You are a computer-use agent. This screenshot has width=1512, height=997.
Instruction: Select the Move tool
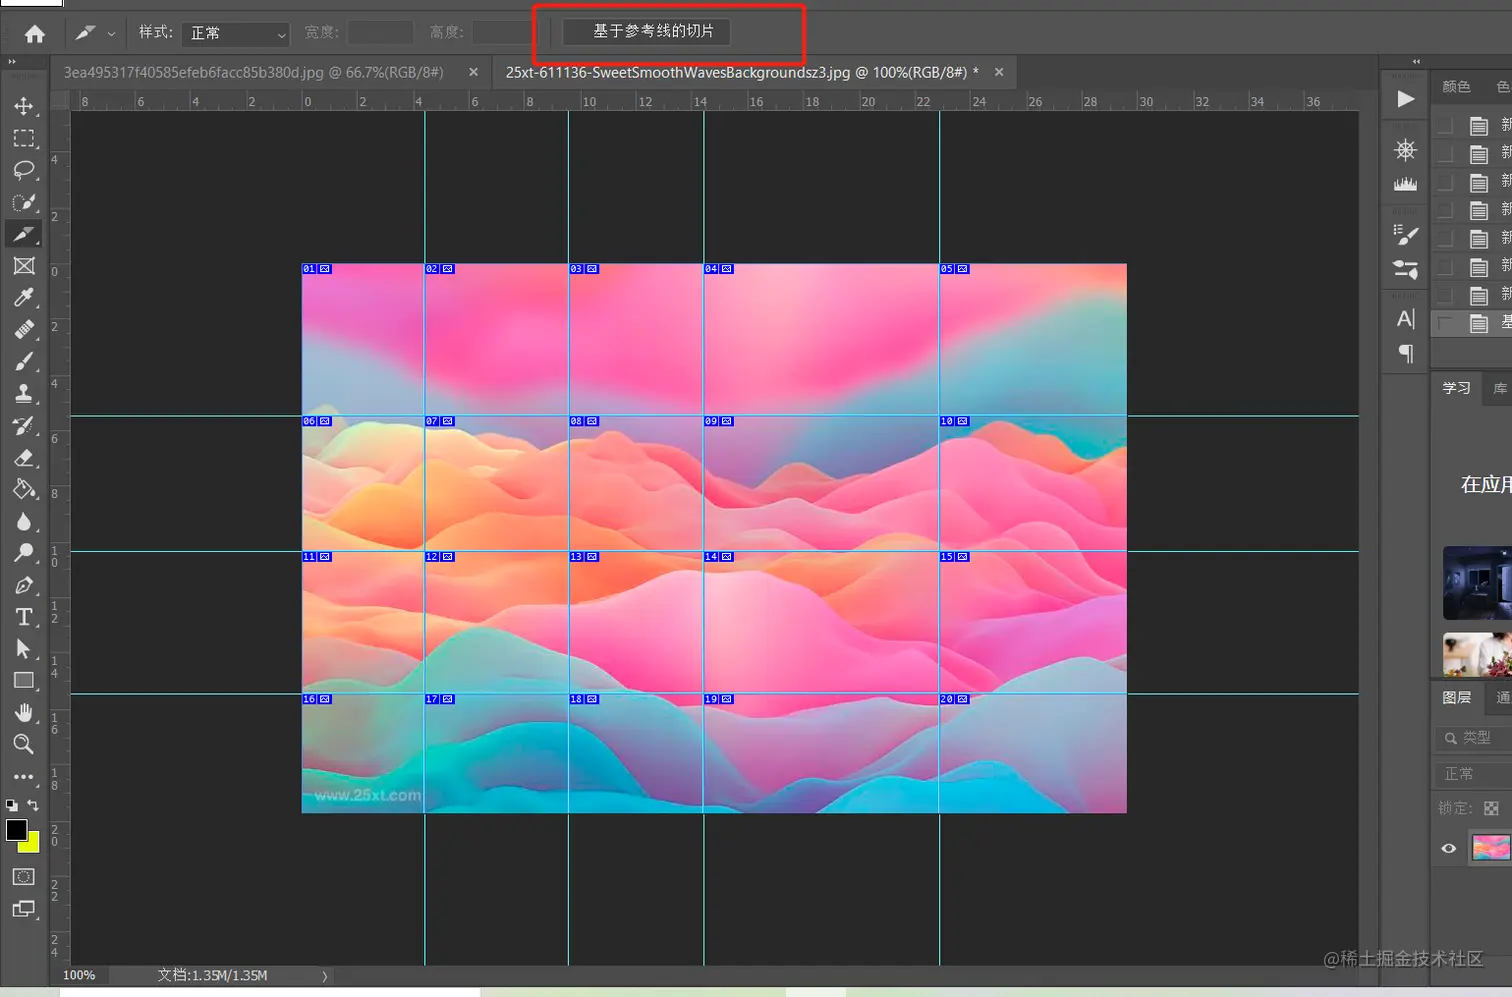pyautogui.click(x=24, y=106)
